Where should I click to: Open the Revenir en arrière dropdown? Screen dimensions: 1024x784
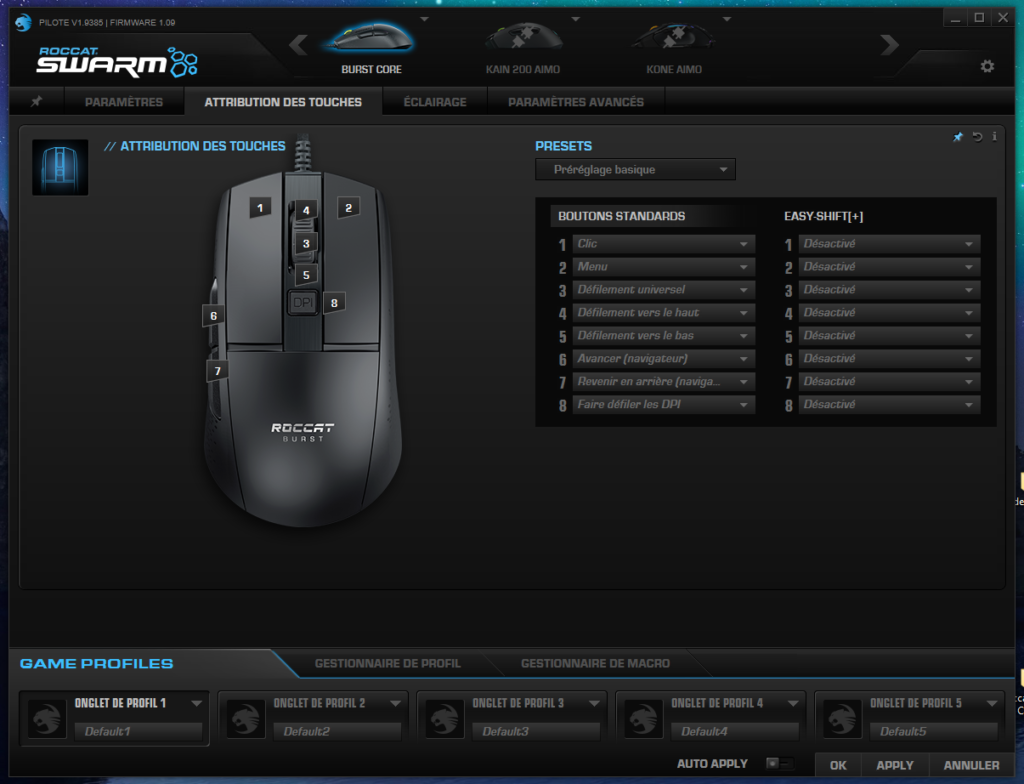point(664,382)
